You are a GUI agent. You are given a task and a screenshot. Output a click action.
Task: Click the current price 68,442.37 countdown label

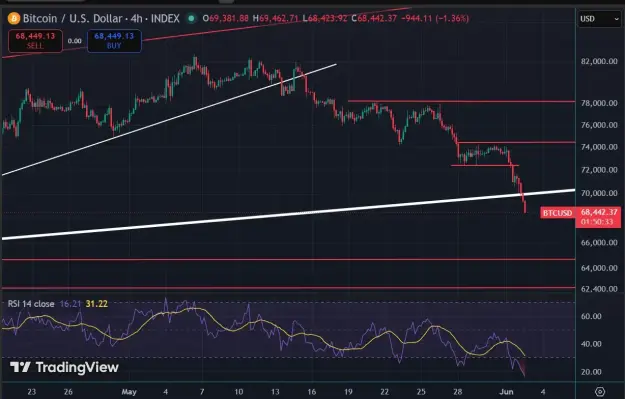pyautogui.click(x=598, y=217)
